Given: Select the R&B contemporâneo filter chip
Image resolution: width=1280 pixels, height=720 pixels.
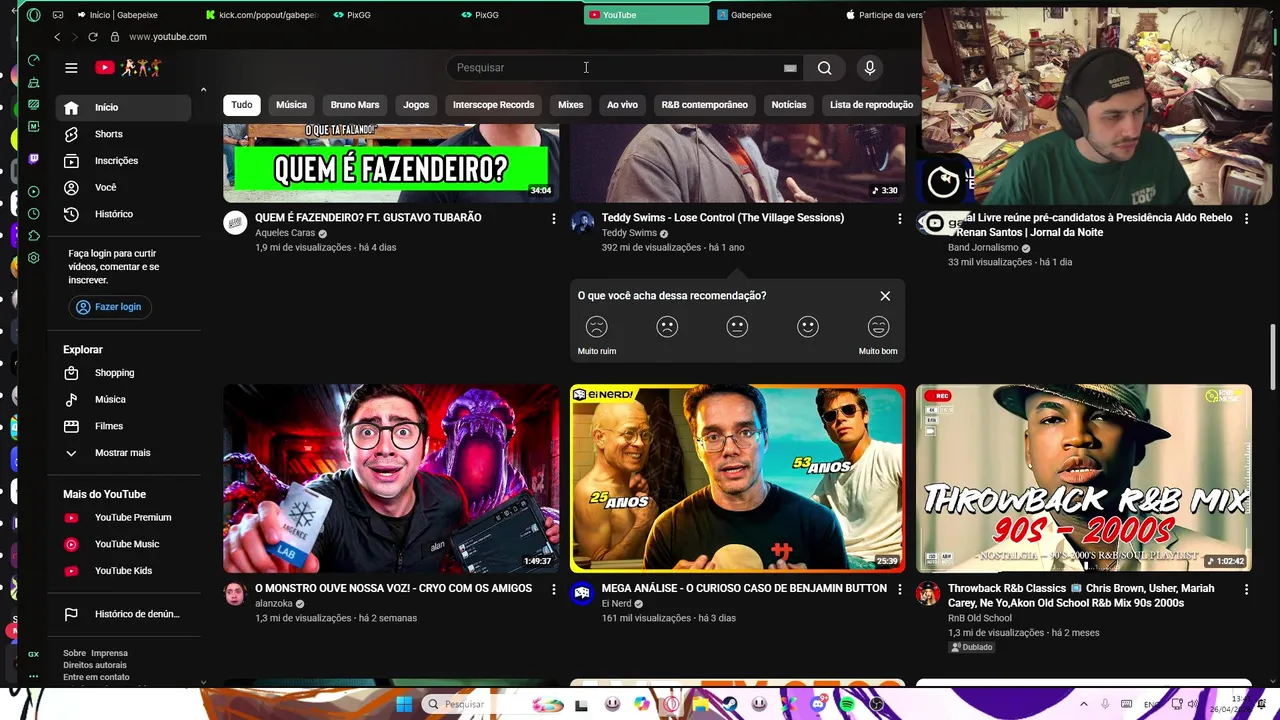Looking at the screenshot, I should point(704,105).
